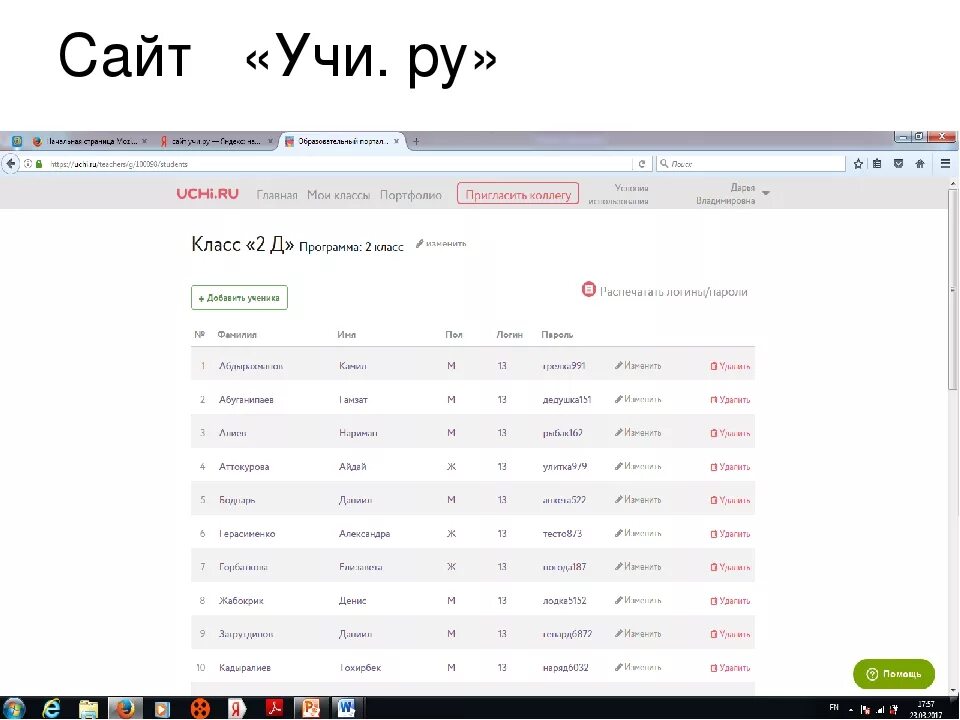Click Распечатать логины/пароли print link

[x=665, y=291]
